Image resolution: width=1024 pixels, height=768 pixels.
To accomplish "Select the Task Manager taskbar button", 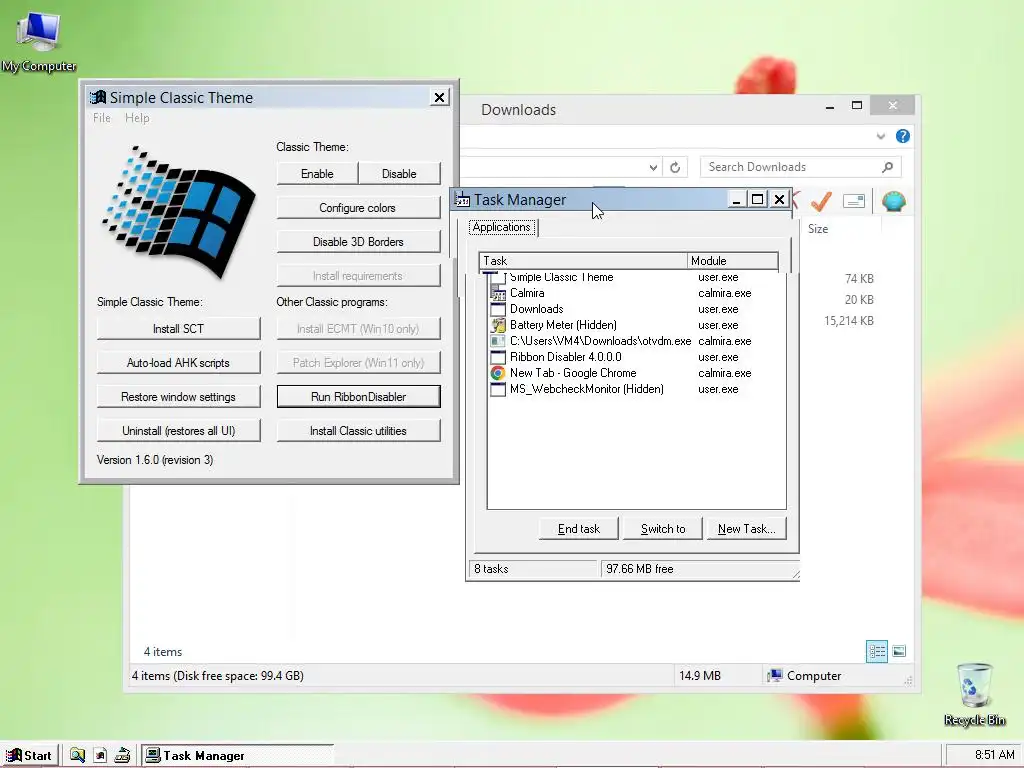I will (238, 756).
